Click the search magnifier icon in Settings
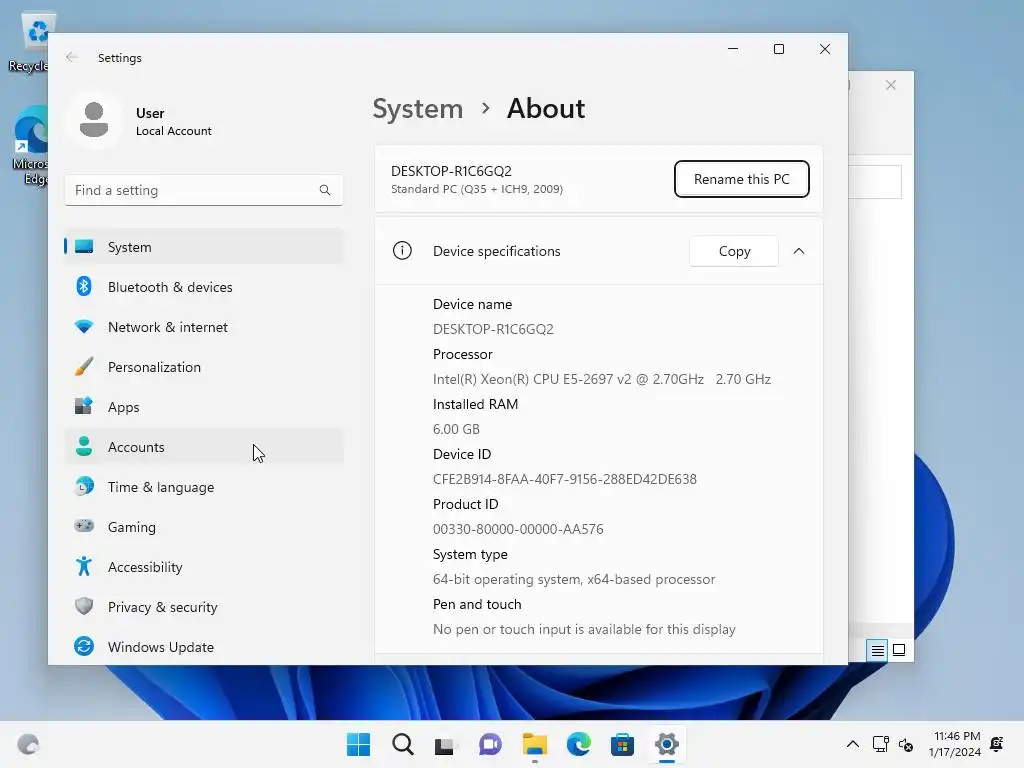The height and width of the screenshot is (768, 1024). click(x=325, y=190)
